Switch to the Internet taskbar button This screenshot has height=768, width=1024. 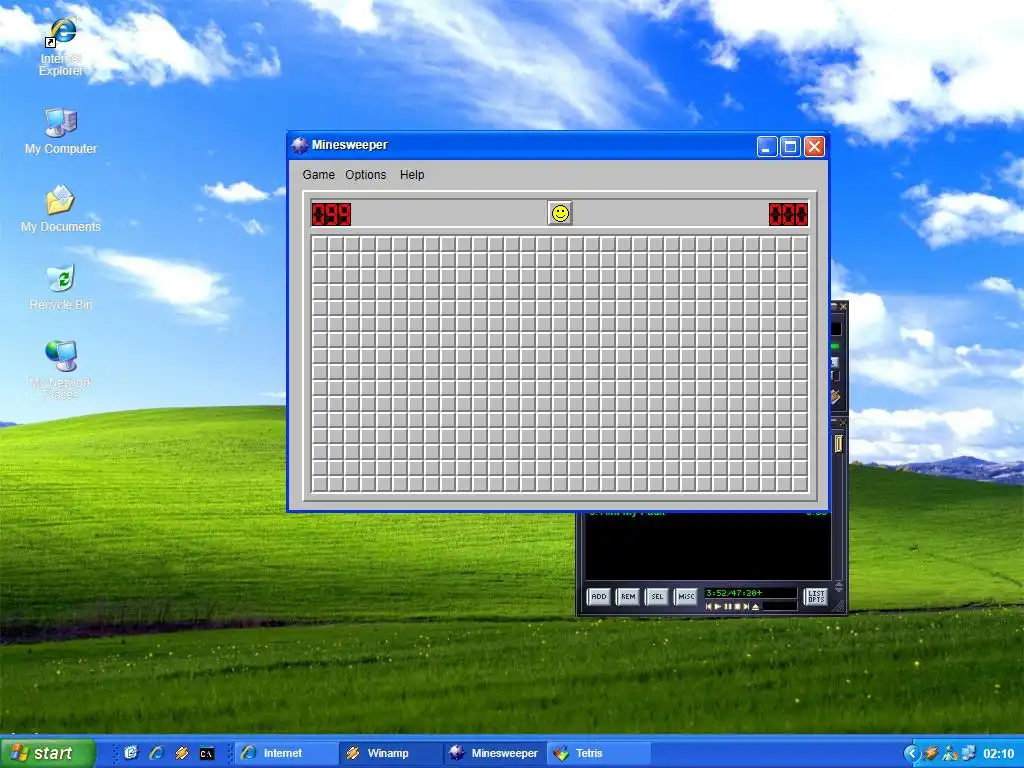(285, 753)
